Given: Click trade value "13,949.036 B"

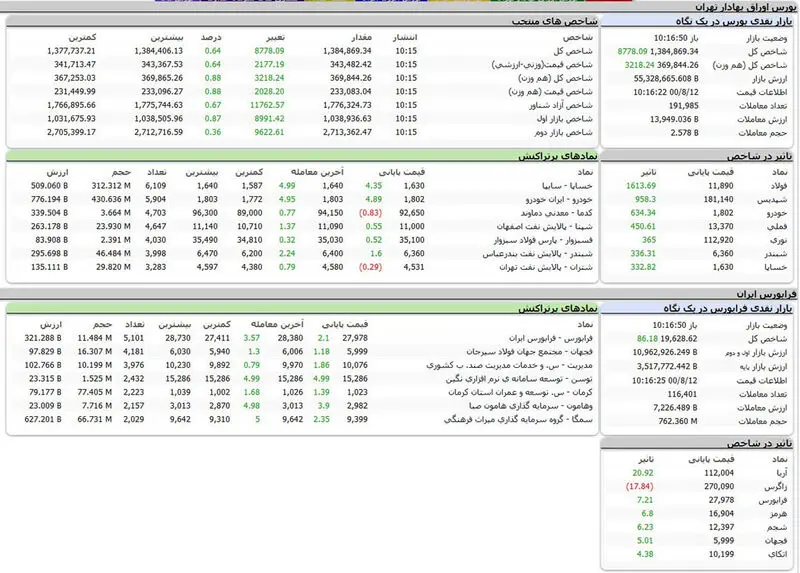Looking at the screenshot, I should click(x=674, y=119).
